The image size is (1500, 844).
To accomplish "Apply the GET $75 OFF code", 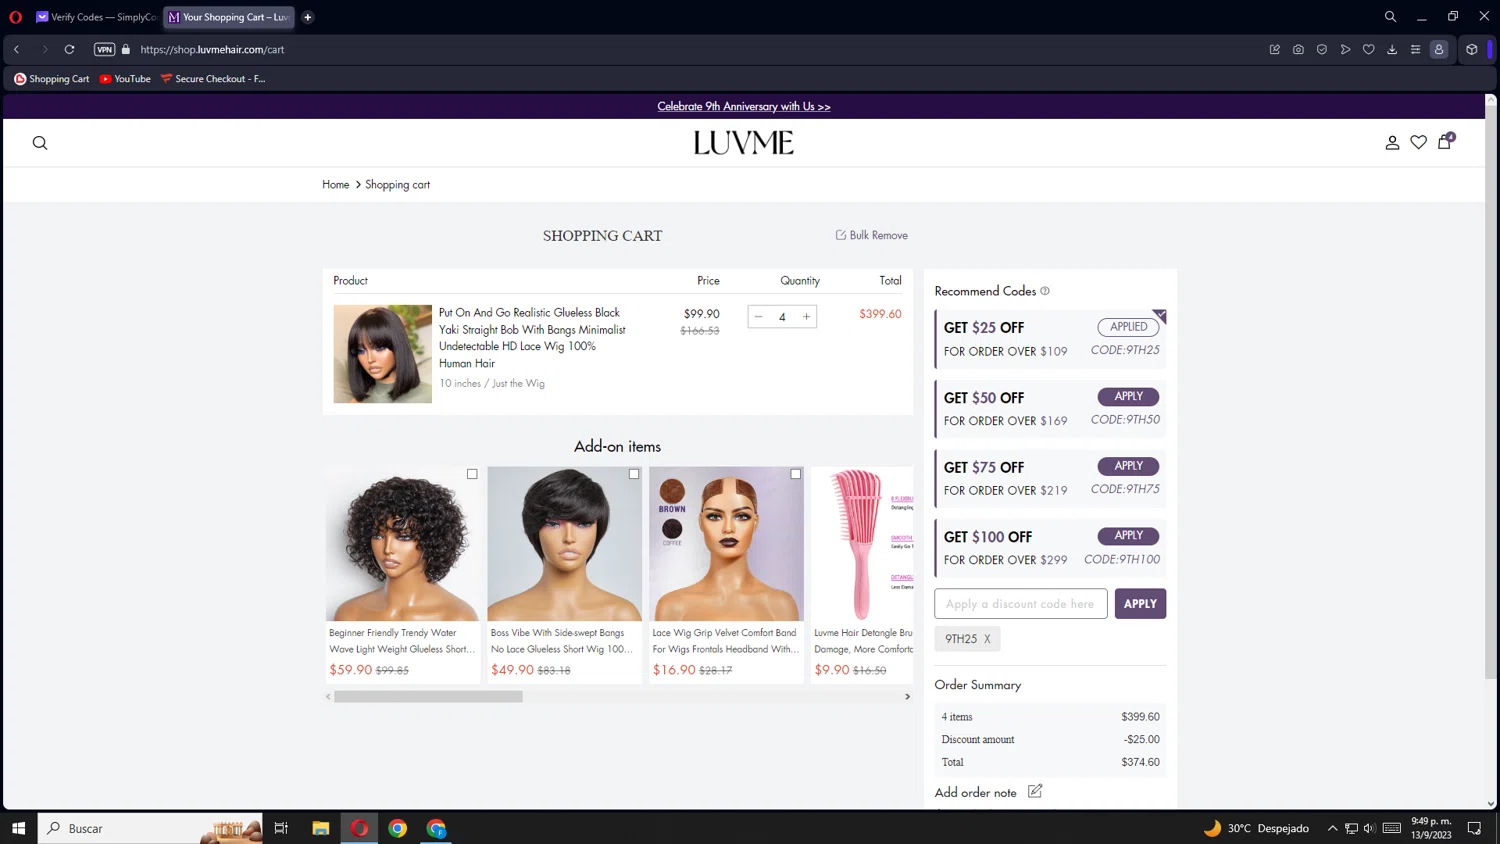I will pos(1128,466).
